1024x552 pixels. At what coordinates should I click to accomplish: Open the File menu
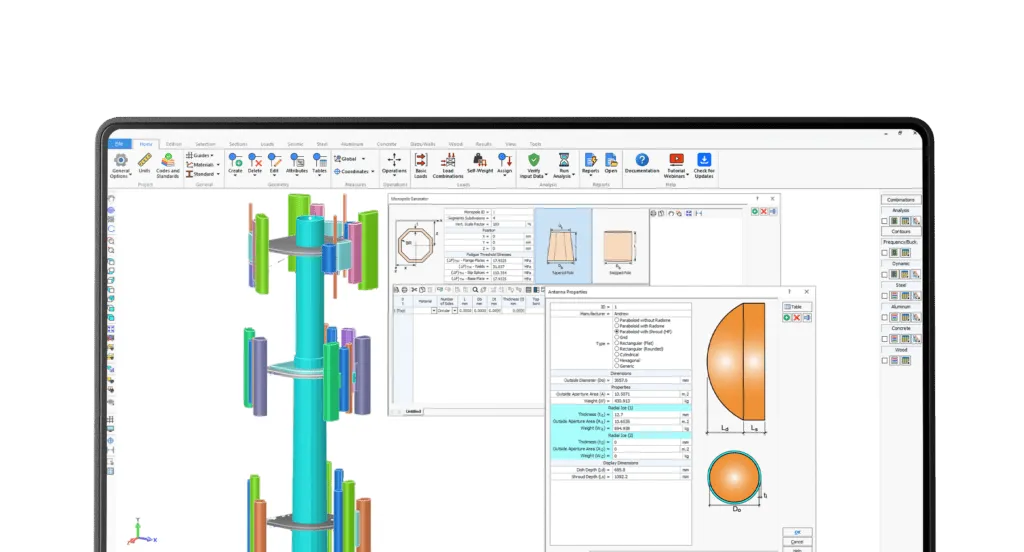click(x=120, y=144)
